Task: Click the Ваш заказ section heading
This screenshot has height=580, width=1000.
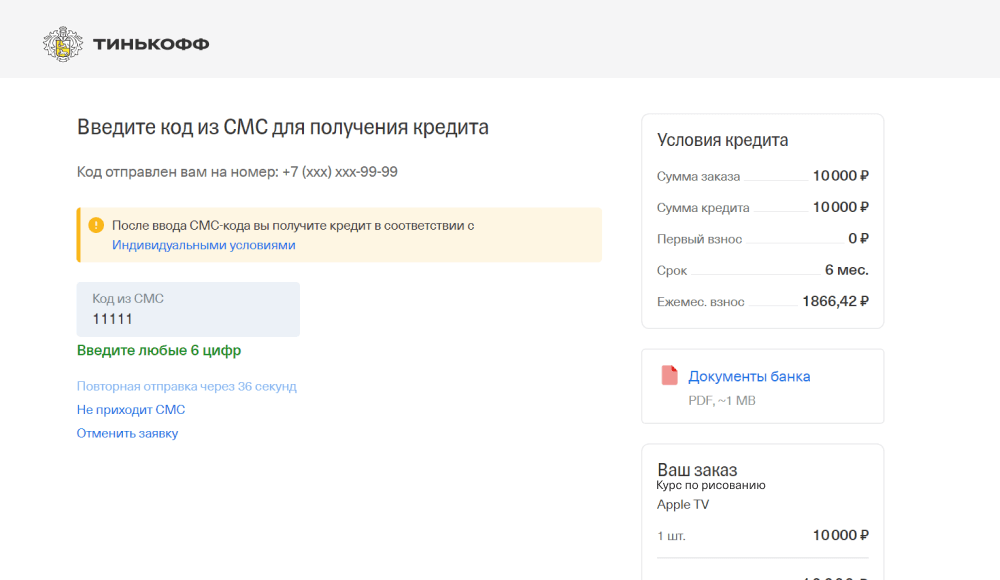Action: click(696, 469)
